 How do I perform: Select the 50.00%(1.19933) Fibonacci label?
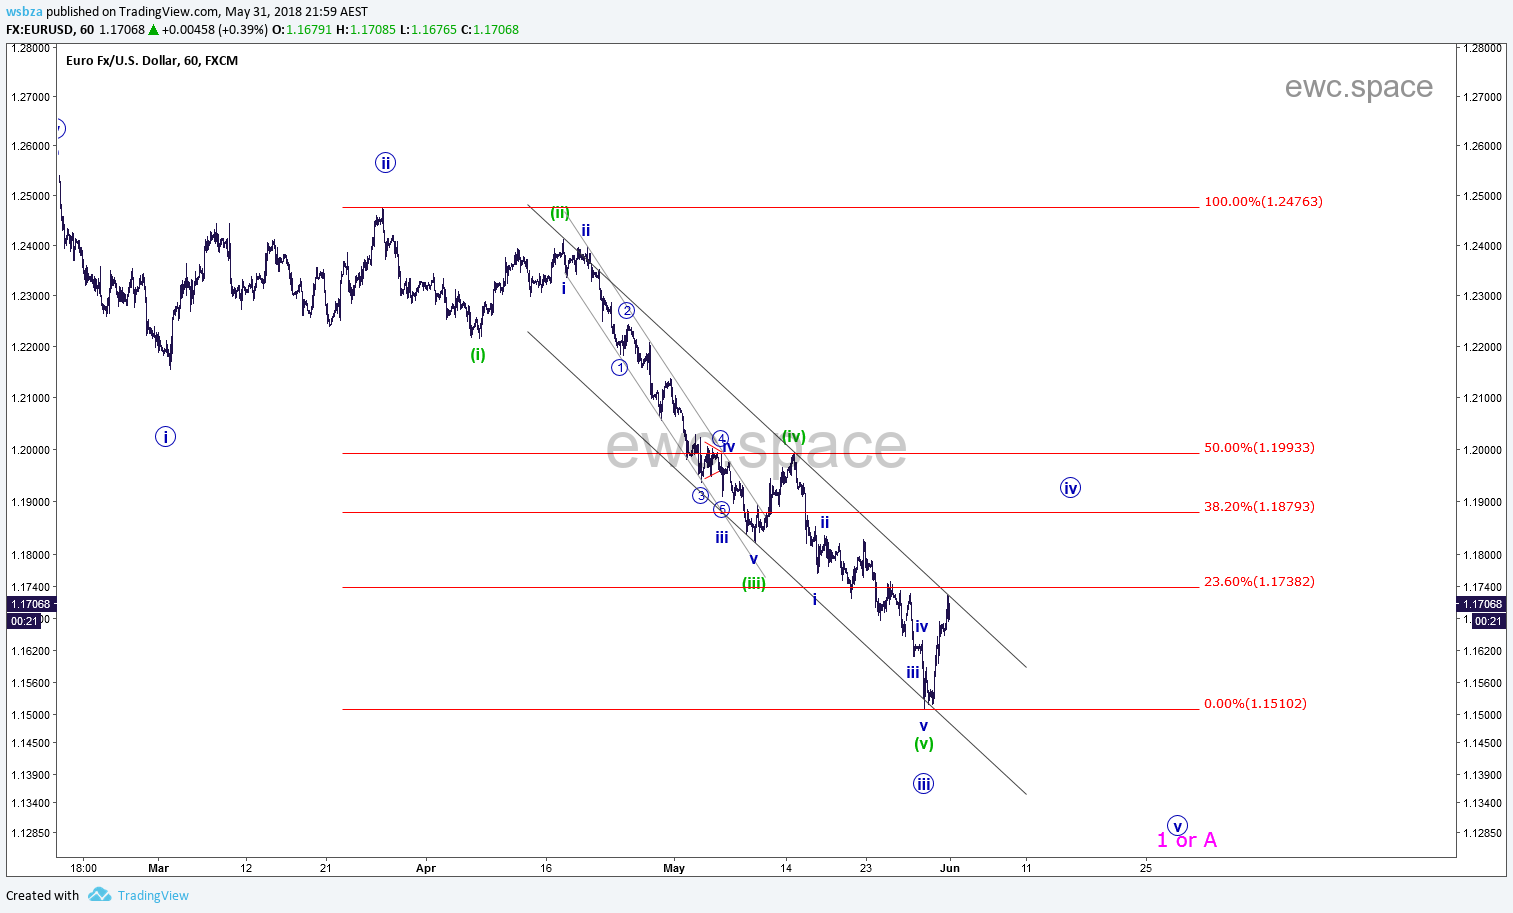tap(1259, 448)
